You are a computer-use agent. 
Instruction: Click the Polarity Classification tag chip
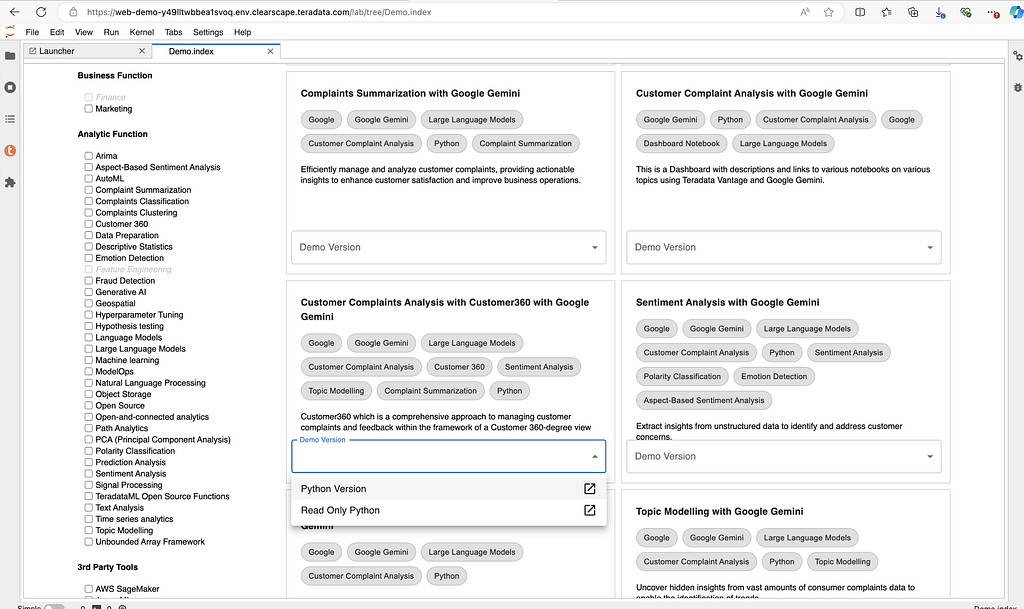(682, 377)
